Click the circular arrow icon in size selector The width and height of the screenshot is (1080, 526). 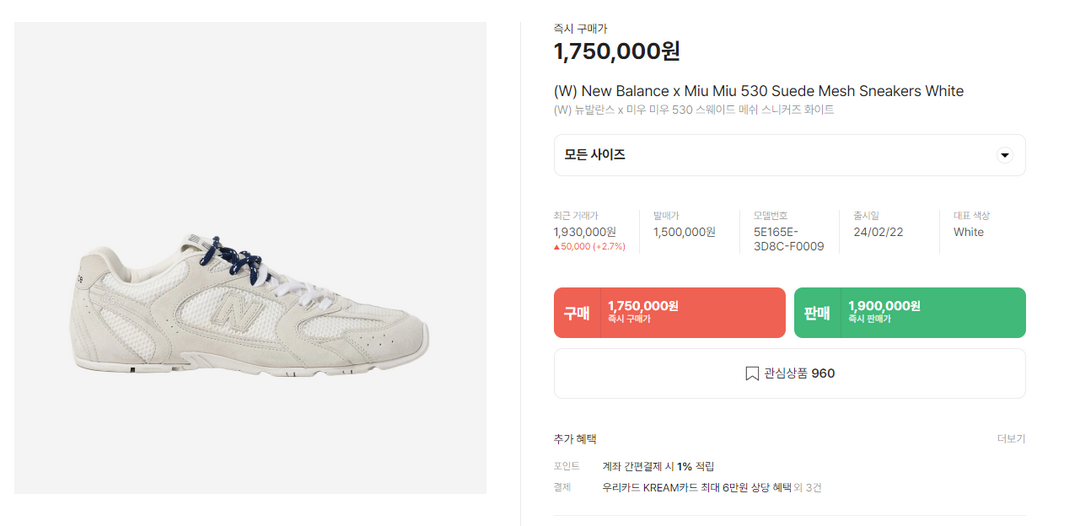[1005, 155]
